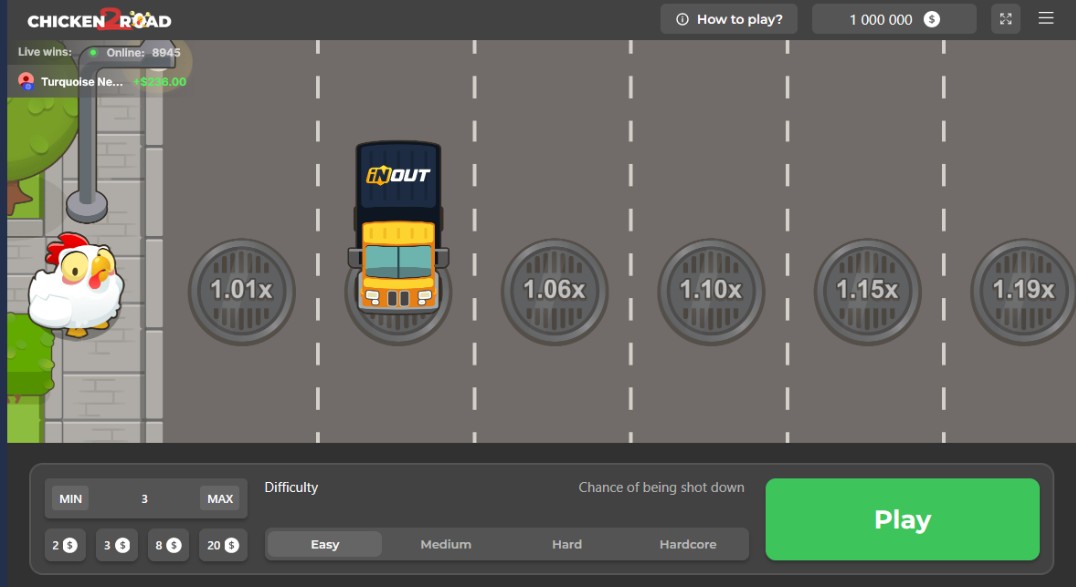Click the dollar coin icon beside balance
The width and height of the screenshot is (1076, 587).
(931, 19)
